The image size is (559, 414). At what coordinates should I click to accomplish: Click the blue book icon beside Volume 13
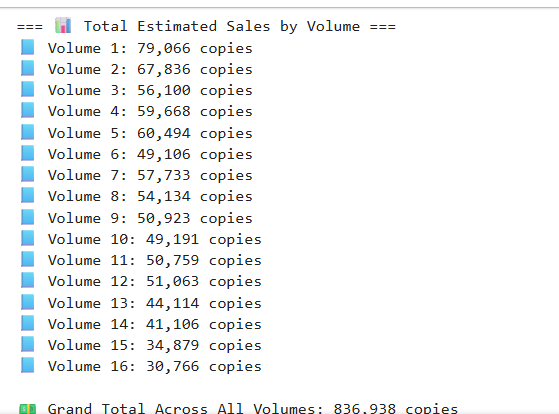click(27, 302)
